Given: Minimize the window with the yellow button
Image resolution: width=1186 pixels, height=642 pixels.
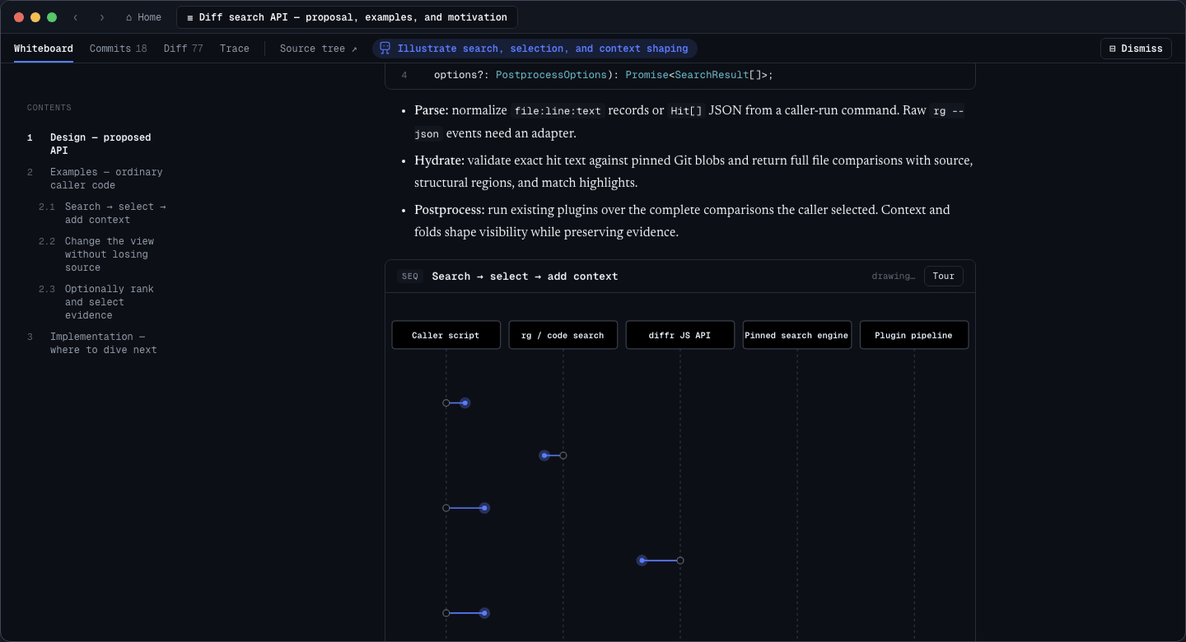Looking at the screenshot, I should pyautogui.click(x=36, y=17).
